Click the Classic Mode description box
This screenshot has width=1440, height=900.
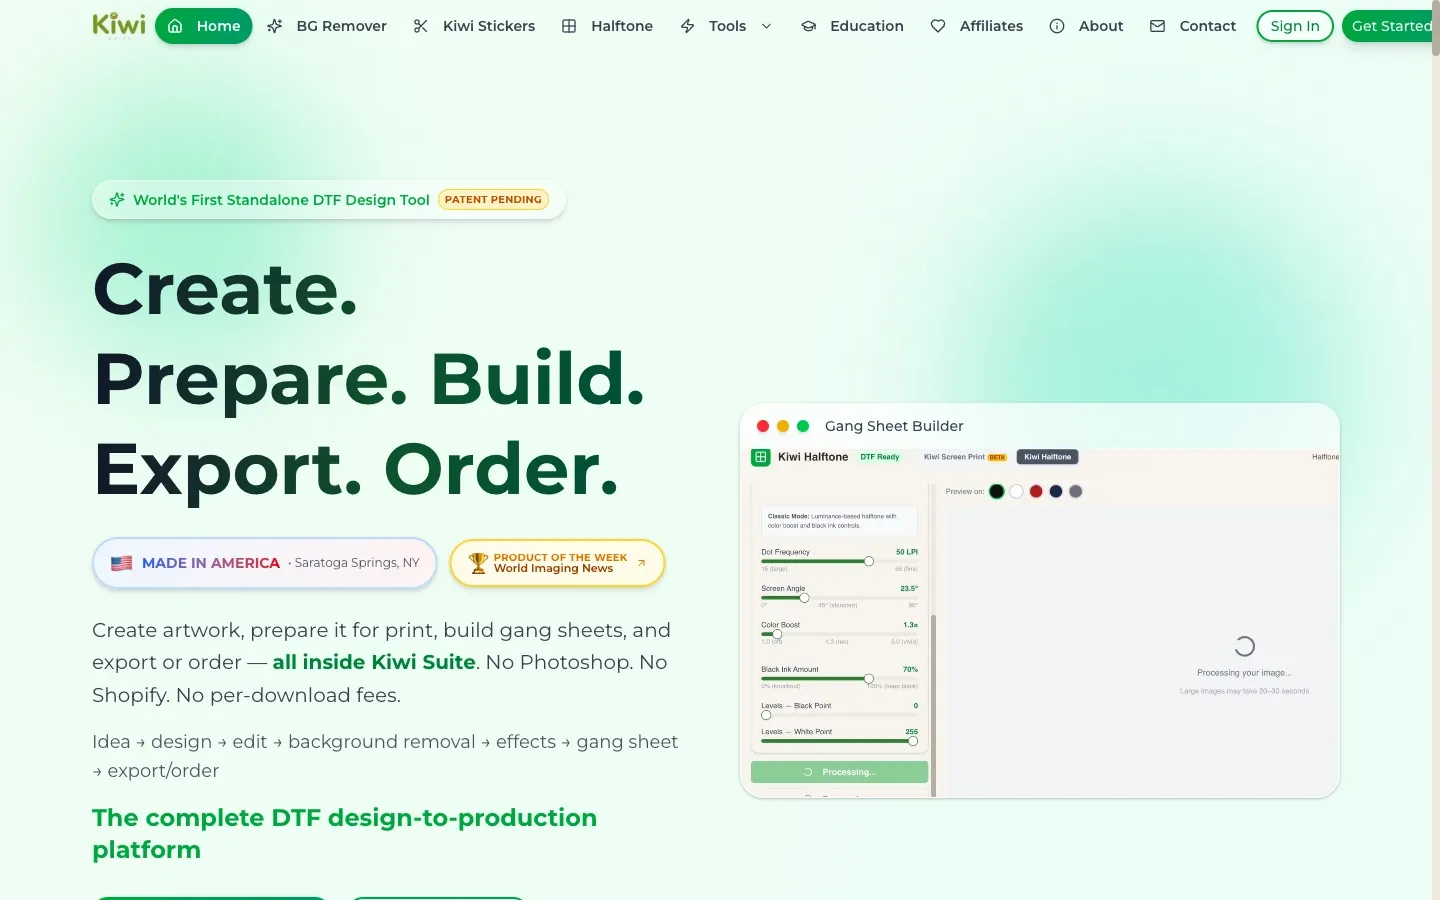pos(840,521)
